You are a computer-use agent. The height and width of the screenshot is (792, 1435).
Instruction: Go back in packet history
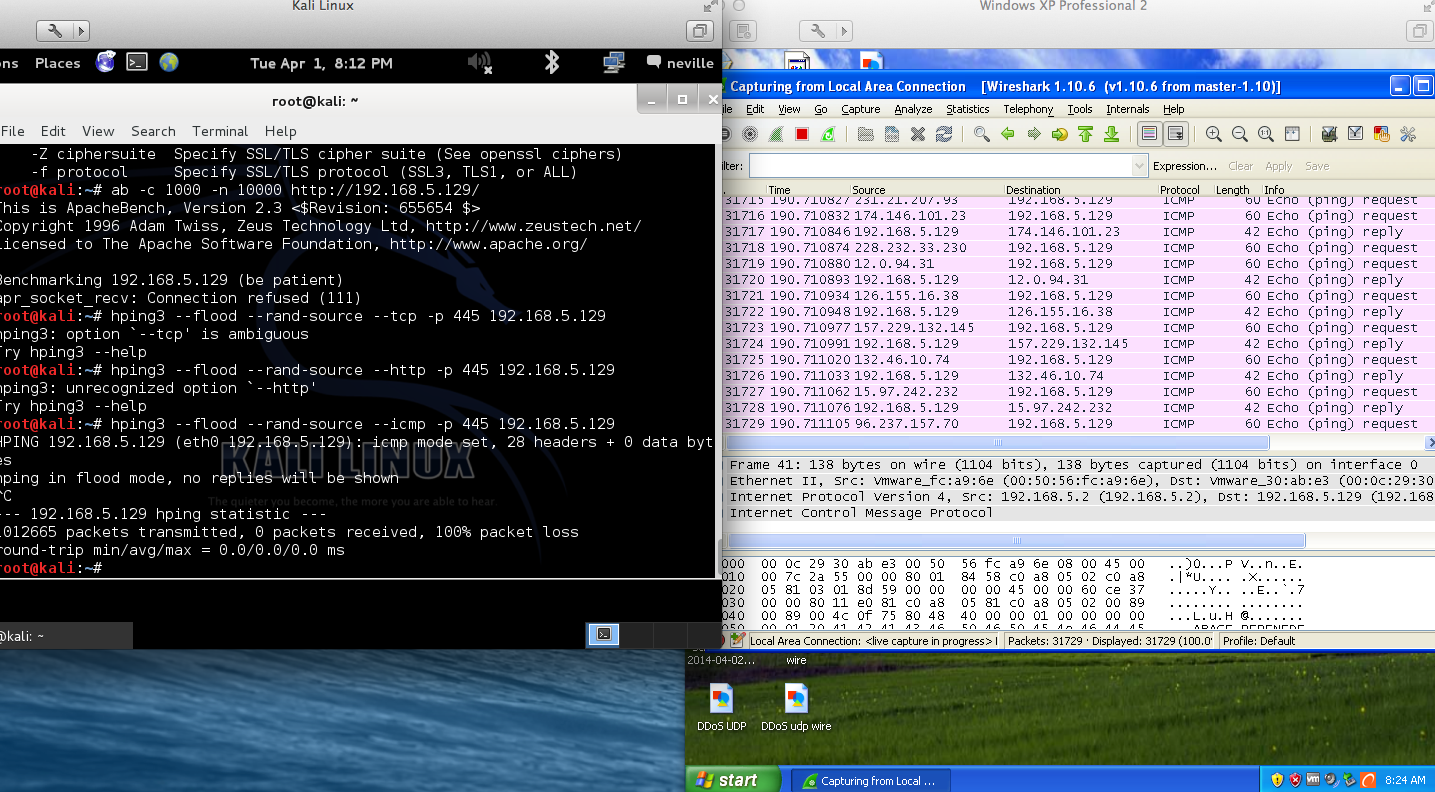[x=1008, y=134]
